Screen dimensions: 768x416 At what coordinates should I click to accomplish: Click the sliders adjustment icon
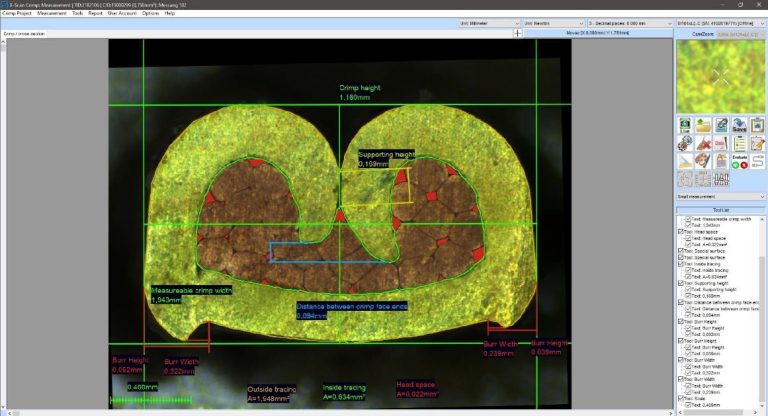721,179
